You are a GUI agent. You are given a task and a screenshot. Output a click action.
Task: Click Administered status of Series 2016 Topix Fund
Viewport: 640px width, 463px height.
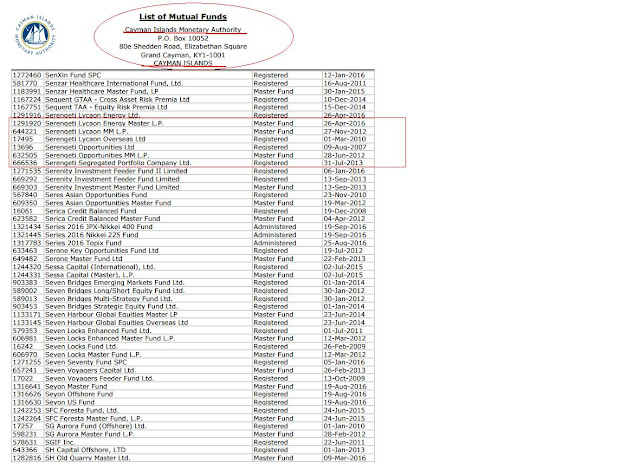pyautogui.click(x=275, y=243)
